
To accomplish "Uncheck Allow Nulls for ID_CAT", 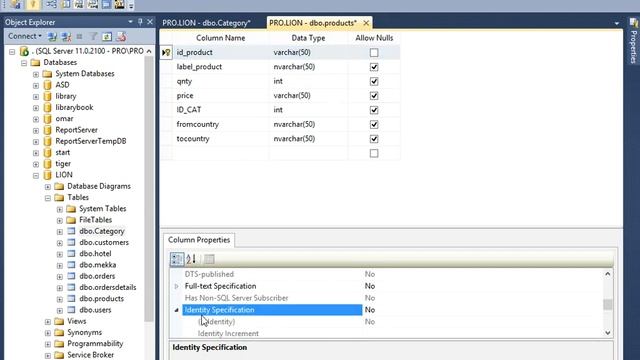I will coord(374,110).
